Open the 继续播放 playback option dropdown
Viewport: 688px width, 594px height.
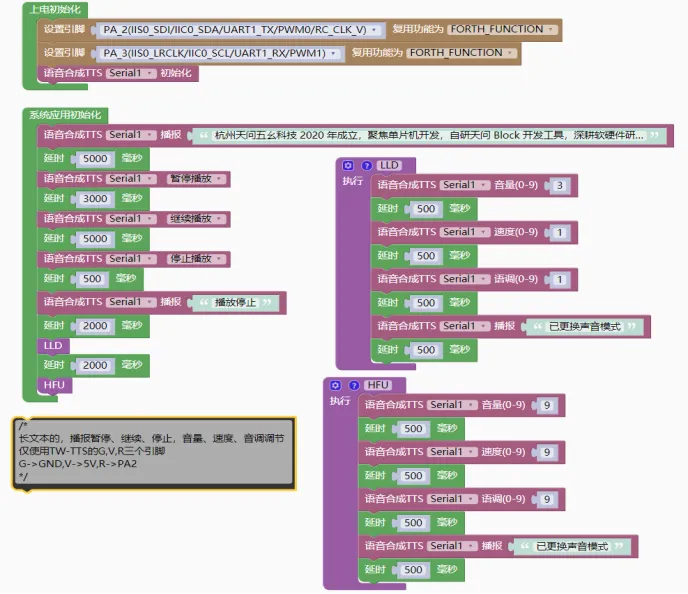(197, 219)
